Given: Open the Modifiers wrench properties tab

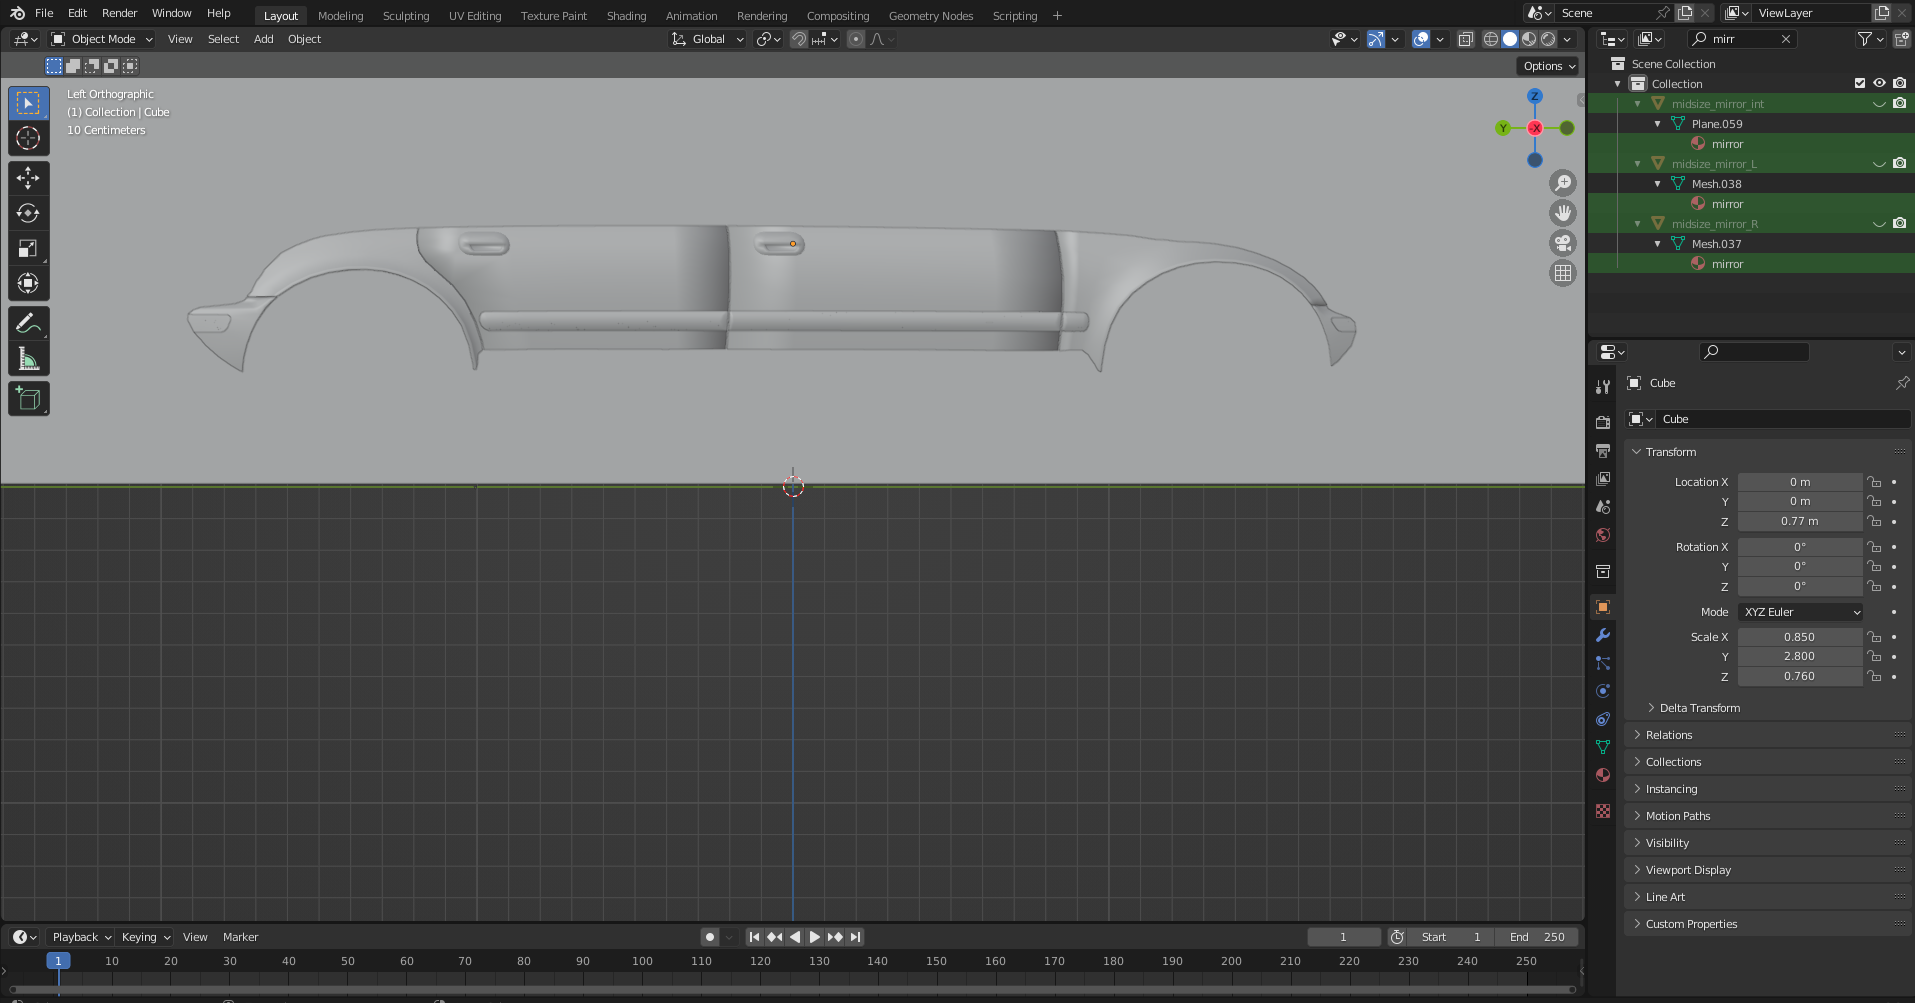Looking at the screenshot, I should point(1603,635).
